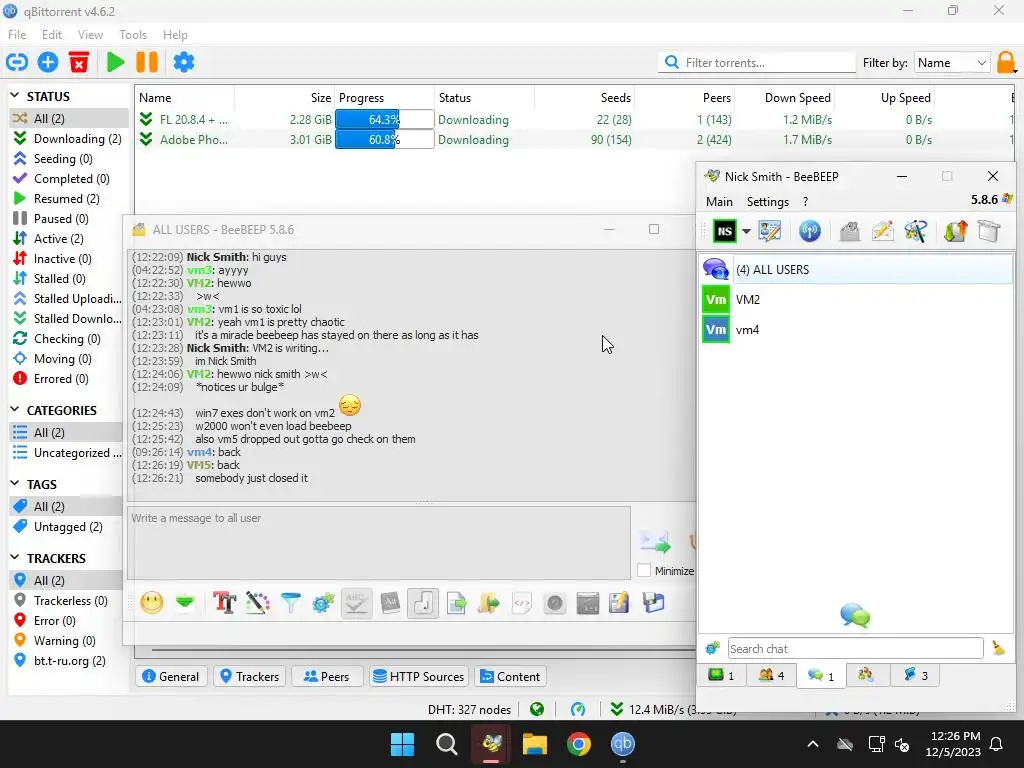
Task: Edit your profile via vCard pencil icon
Action: (769, 231)
